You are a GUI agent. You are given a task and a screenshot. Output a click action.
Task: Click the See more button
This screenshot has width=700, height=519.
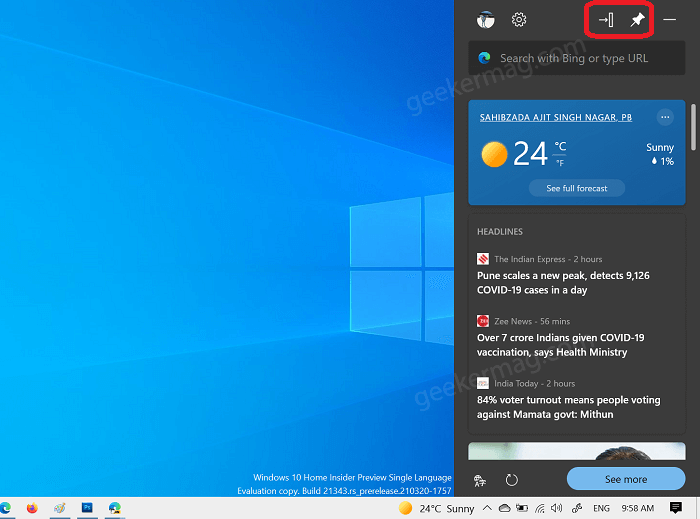[625, 479]
